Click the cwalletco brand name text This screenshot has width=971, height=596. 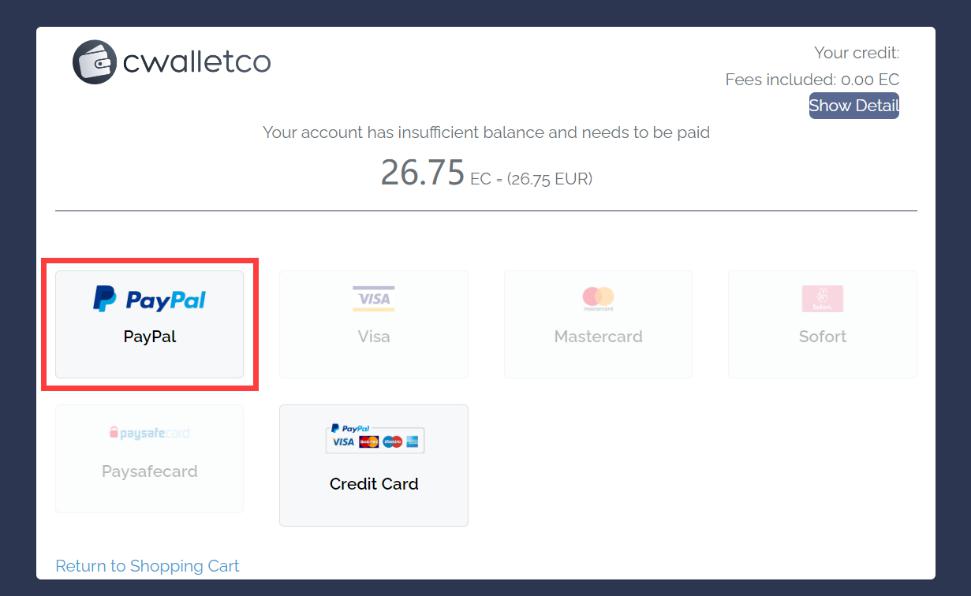pos(197,62)
